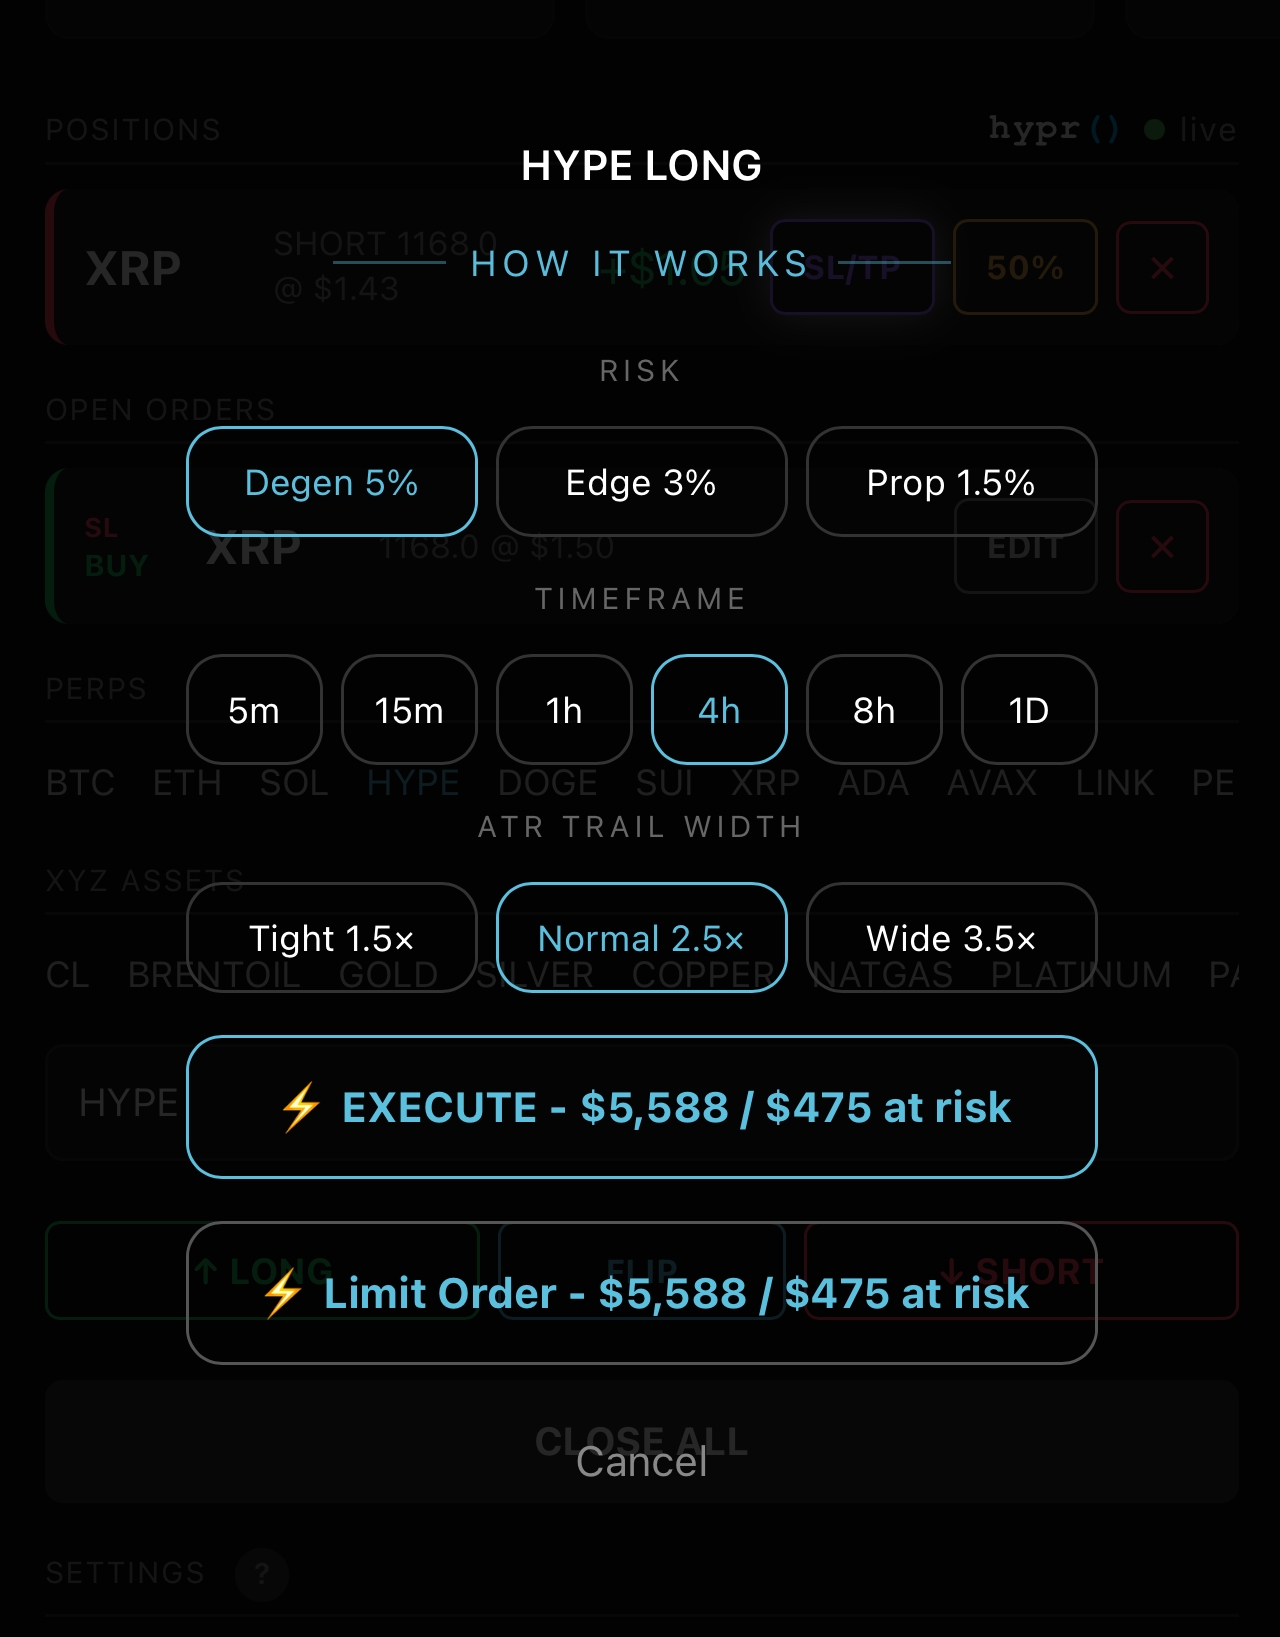The height and width of the screenshot is (1637, 1280).
Task: Open the HOW IT WORKS link
Action: tap(640, 264)
